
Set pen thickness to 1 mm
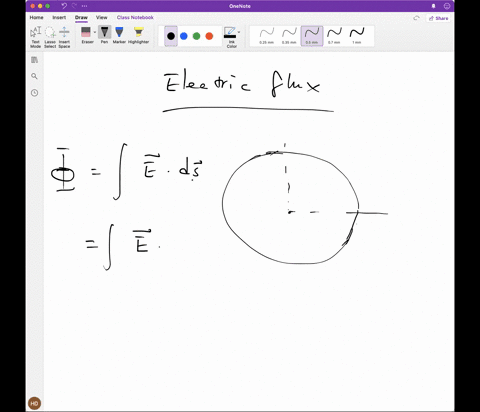[x=357, y=36]
